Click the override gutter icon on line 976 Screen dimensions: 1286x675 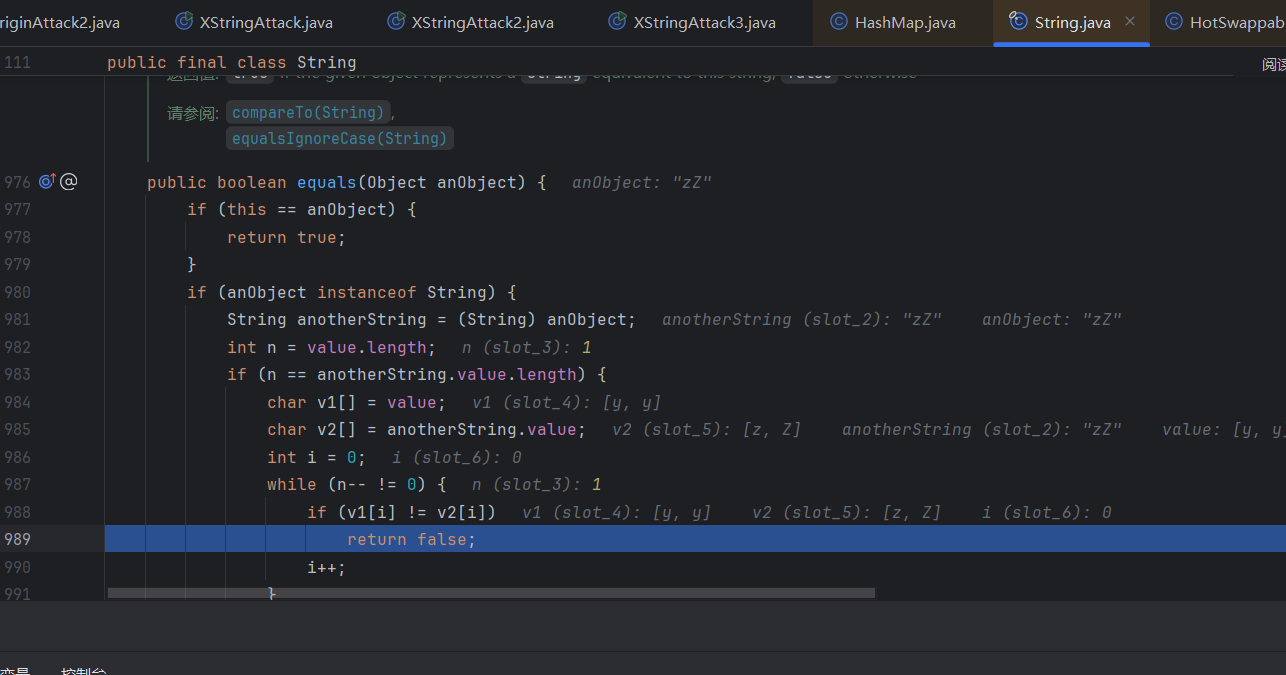[x=47, y=182]
